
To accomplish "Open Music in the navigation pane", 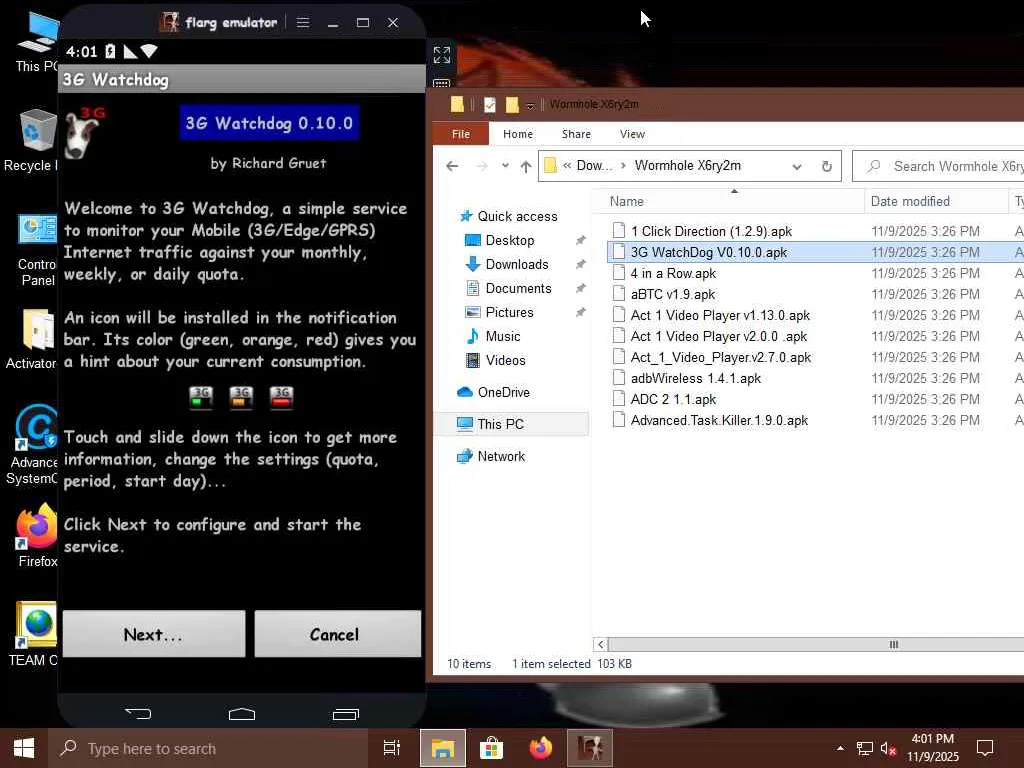I will 502,336.
